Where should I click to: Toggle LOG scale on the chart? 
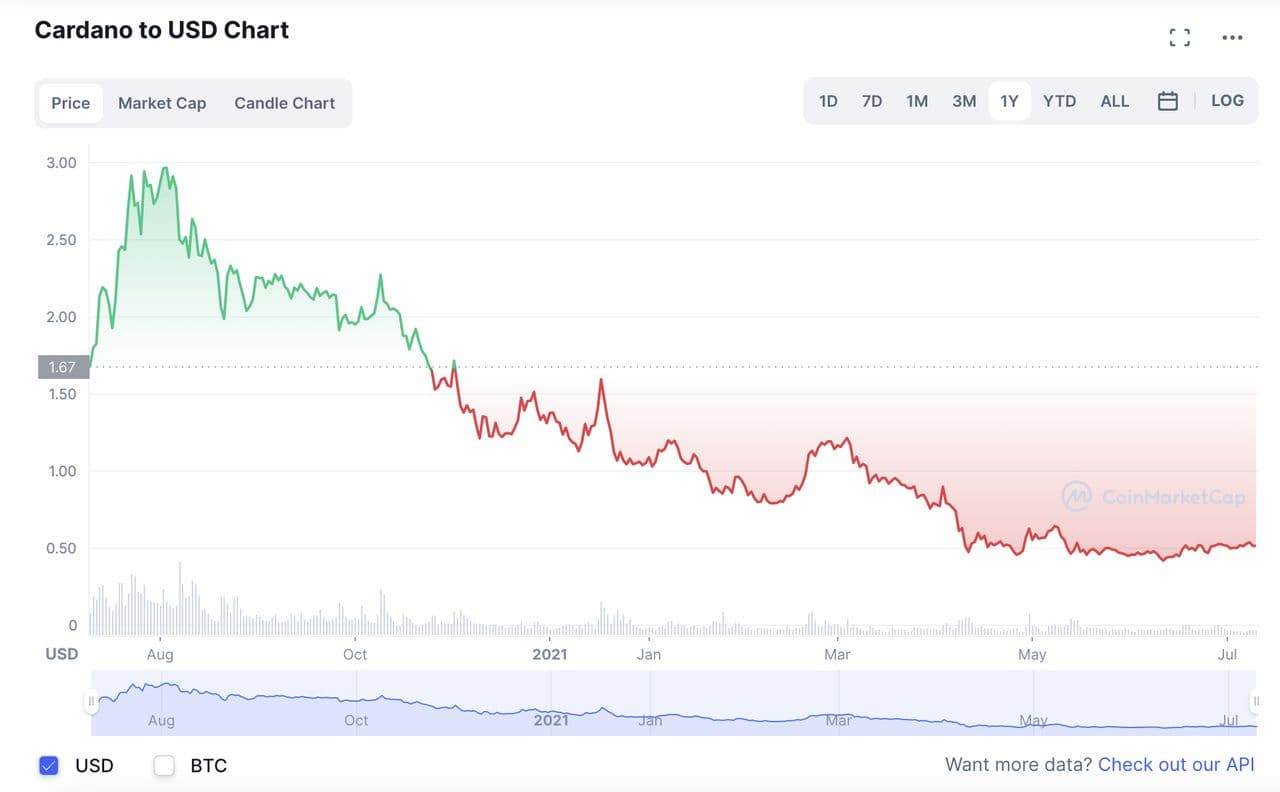1227,101
